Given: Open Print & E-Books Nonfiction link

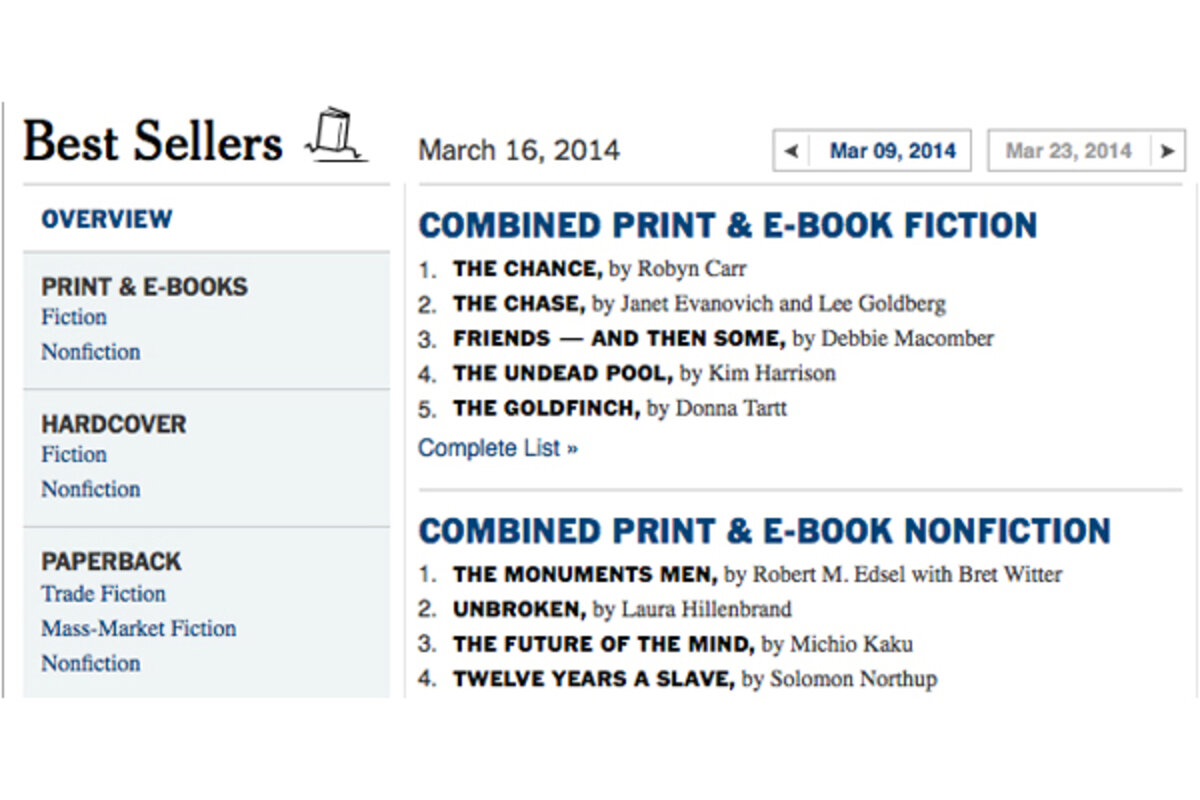Looking at the screenshot, I should [x=91, y=352].
